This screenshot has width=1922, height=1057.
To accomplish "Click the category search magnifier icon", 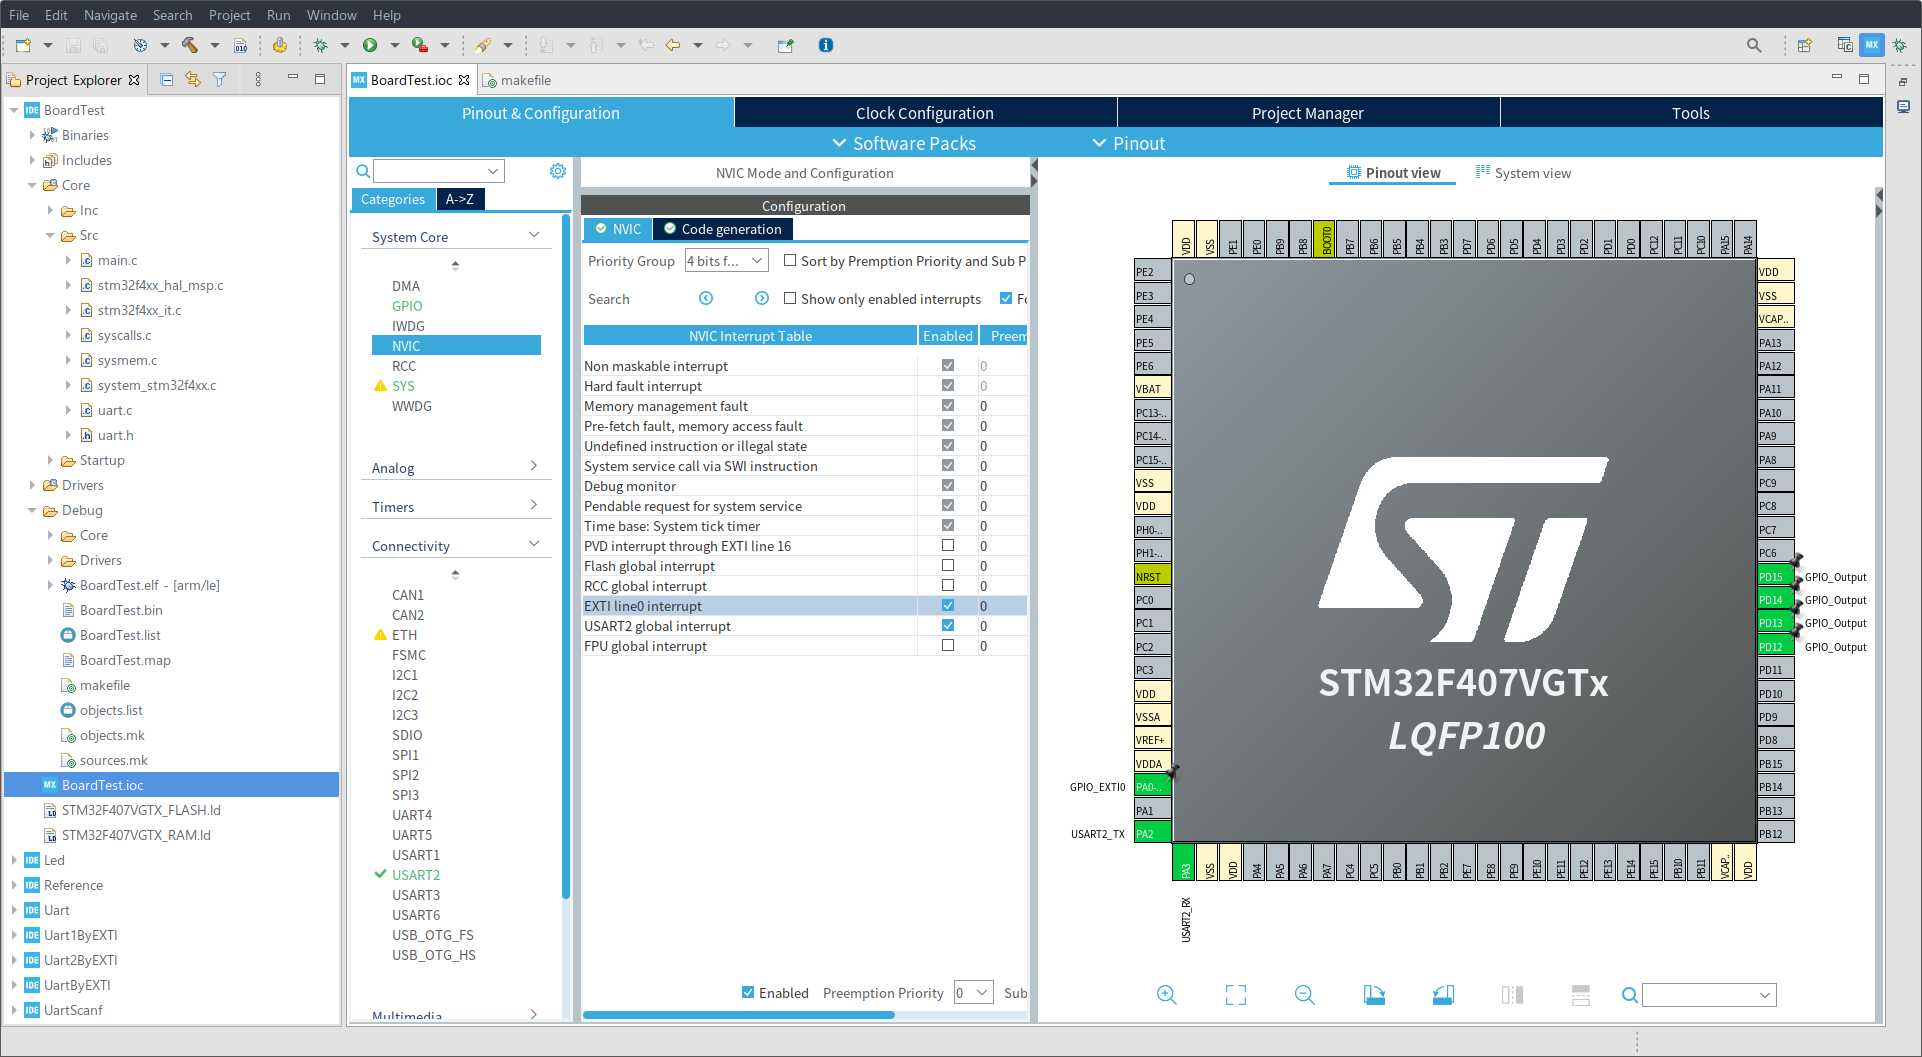I will pyautogui.click(x=363, y=171).
